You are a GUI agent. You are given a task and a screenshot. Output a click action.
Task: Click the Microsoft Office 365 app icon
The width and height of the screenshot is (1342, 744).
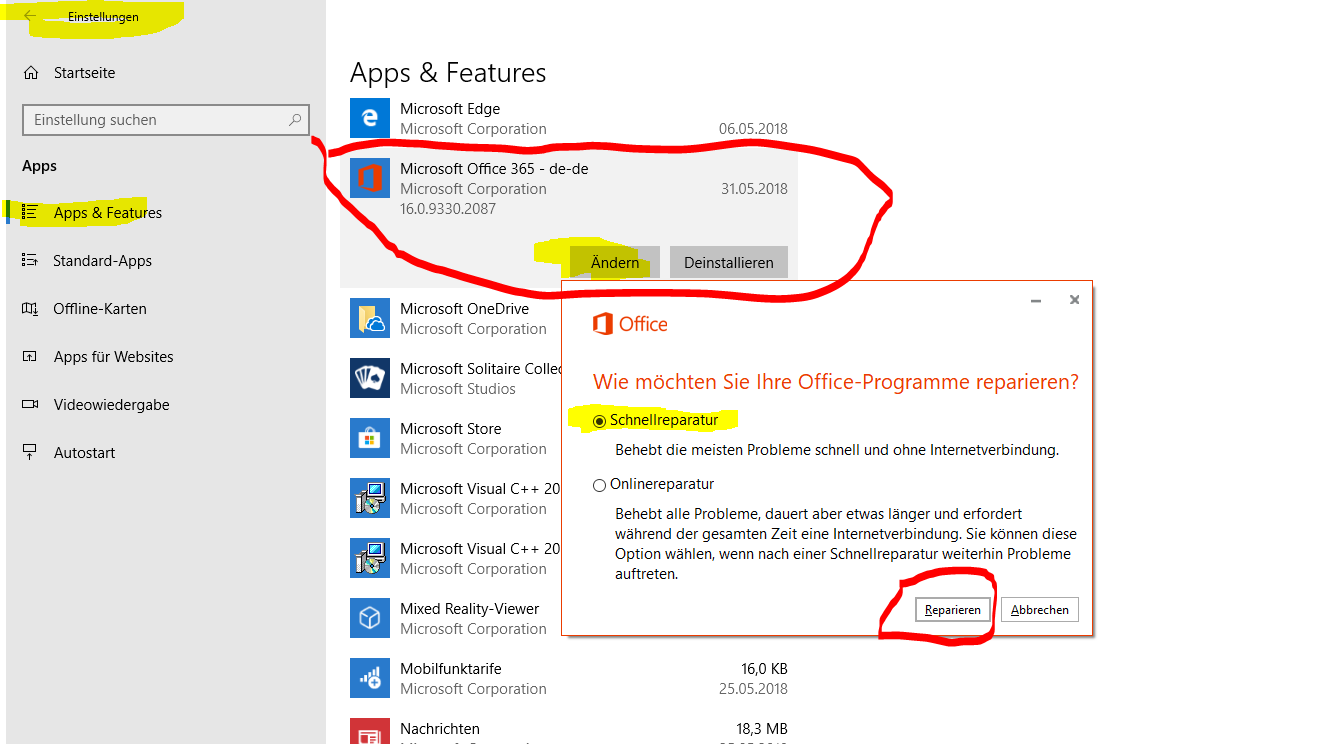click(x=370, y=178)
